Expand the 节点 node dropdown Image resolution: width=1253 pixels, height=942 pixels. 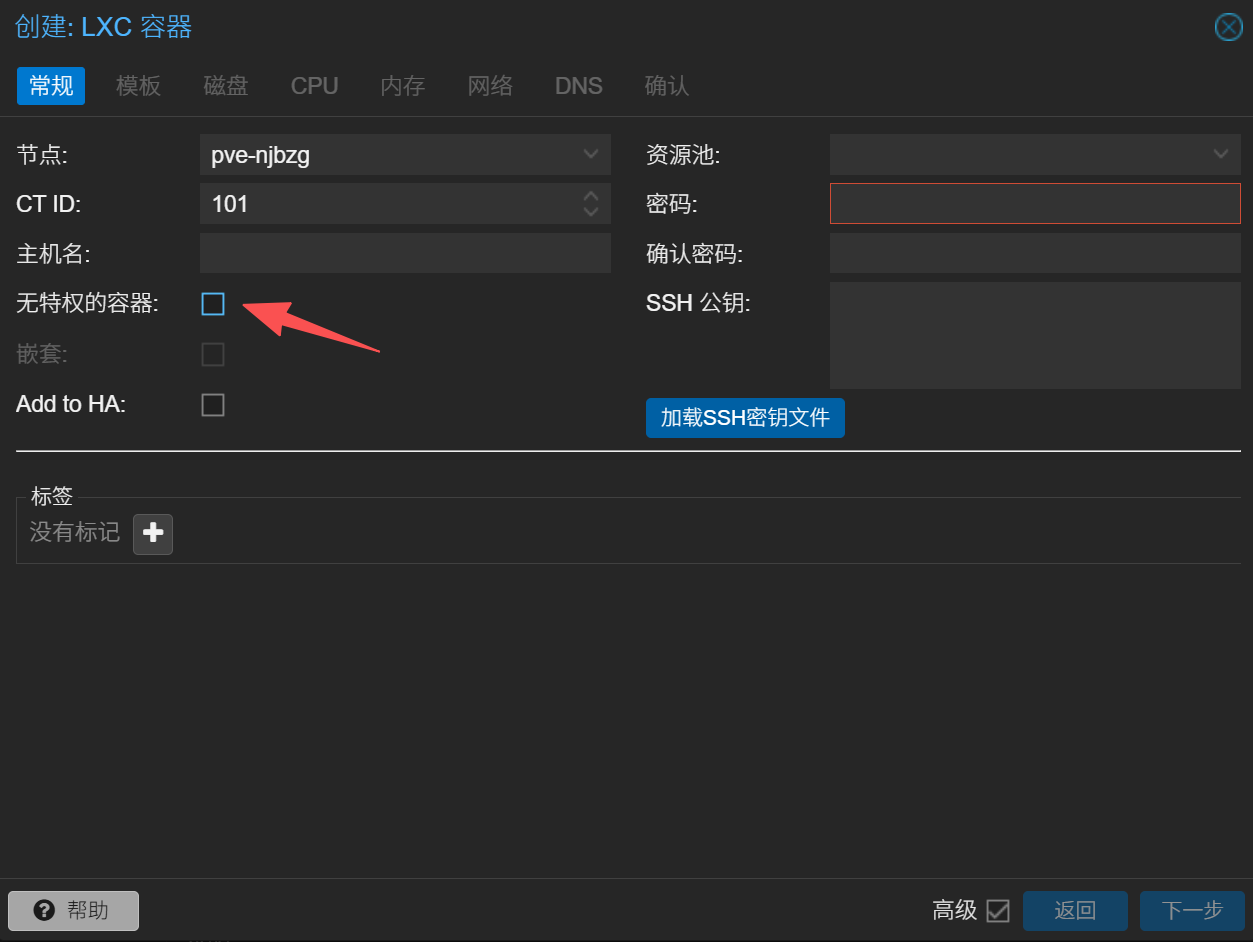(590, 155)
